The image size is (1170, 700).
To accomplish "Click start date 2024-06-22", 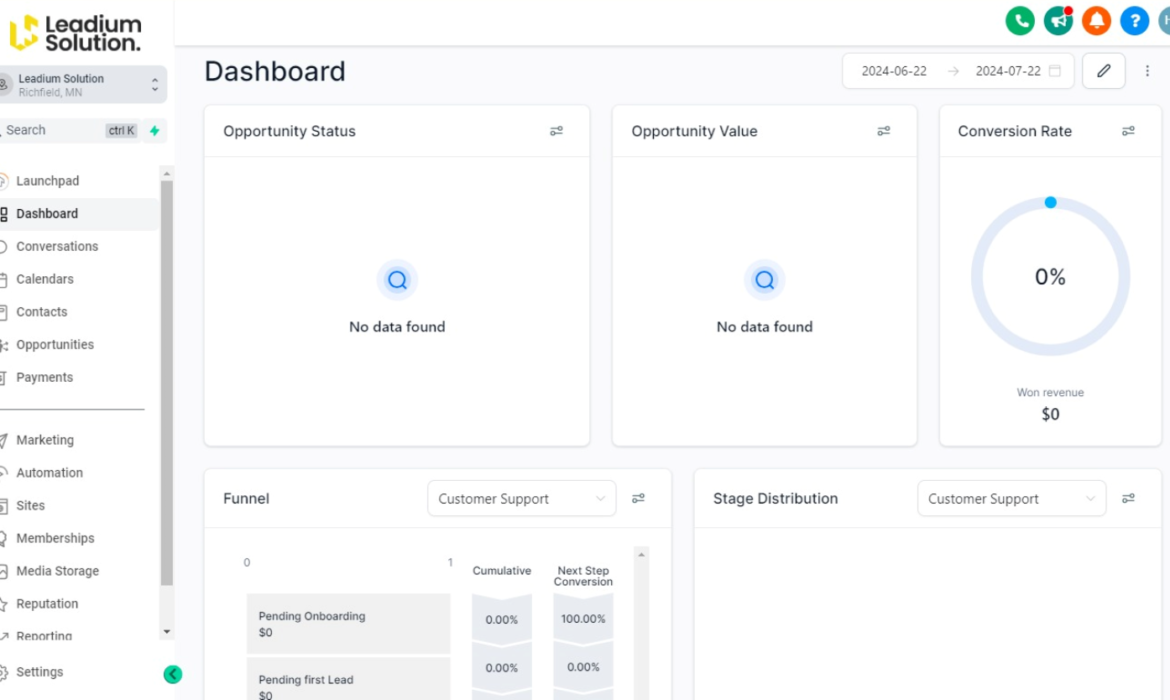I will click(894, 71).
